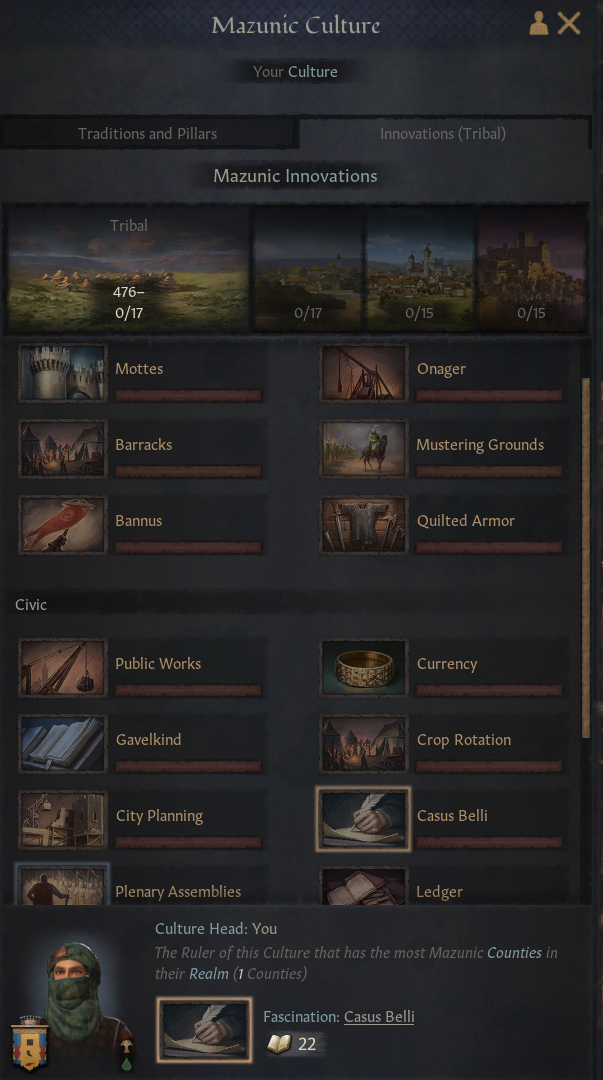
Task: Open the Innovations (Tribal) tab
Action: pos(443,134)
